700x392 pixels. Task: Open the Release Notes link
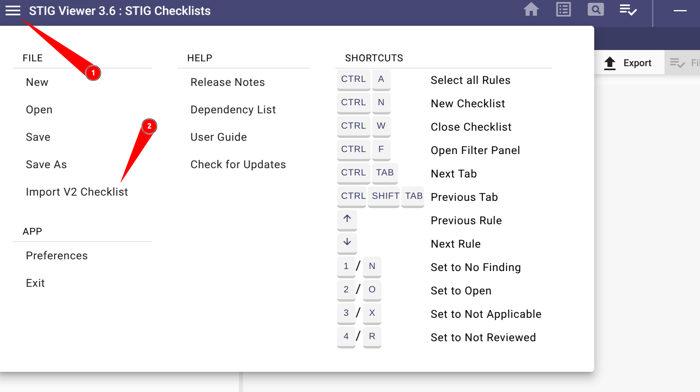[227, 82]
